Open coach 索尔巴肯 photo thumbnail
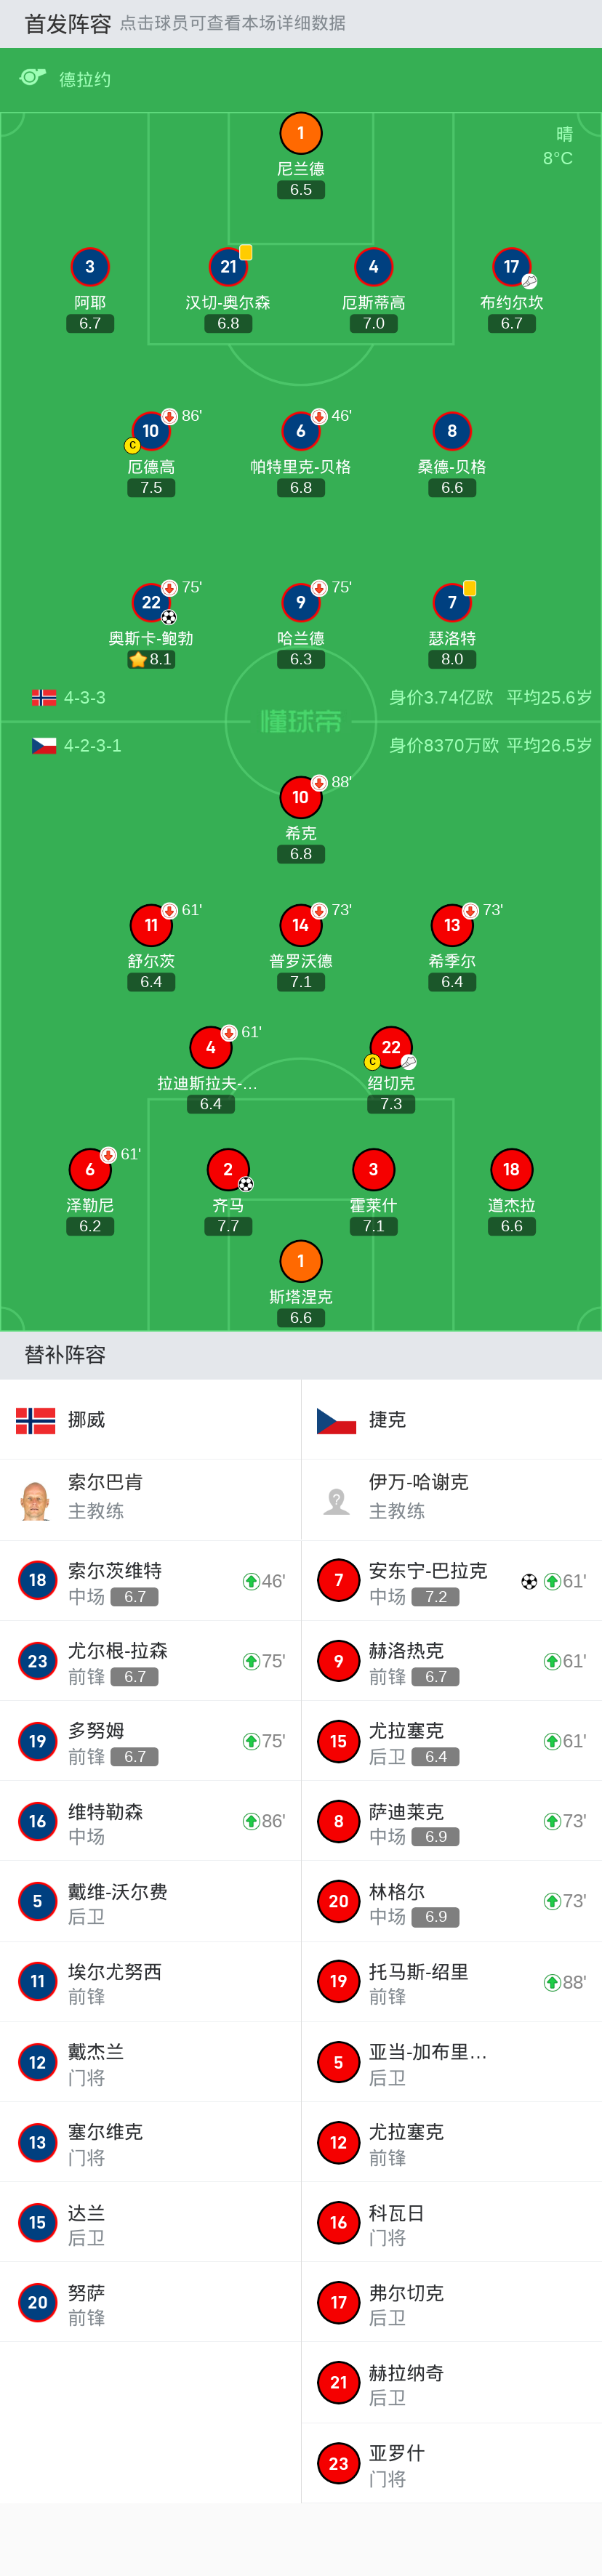Viewport: 602px width, 2576px height. pyautogui.click(x=36, y=1501)
